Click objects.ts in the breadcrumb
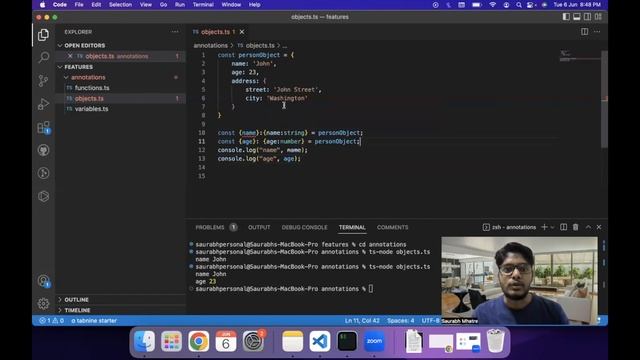This screenshot has width=640, height=360. click(x=260, y=45)
